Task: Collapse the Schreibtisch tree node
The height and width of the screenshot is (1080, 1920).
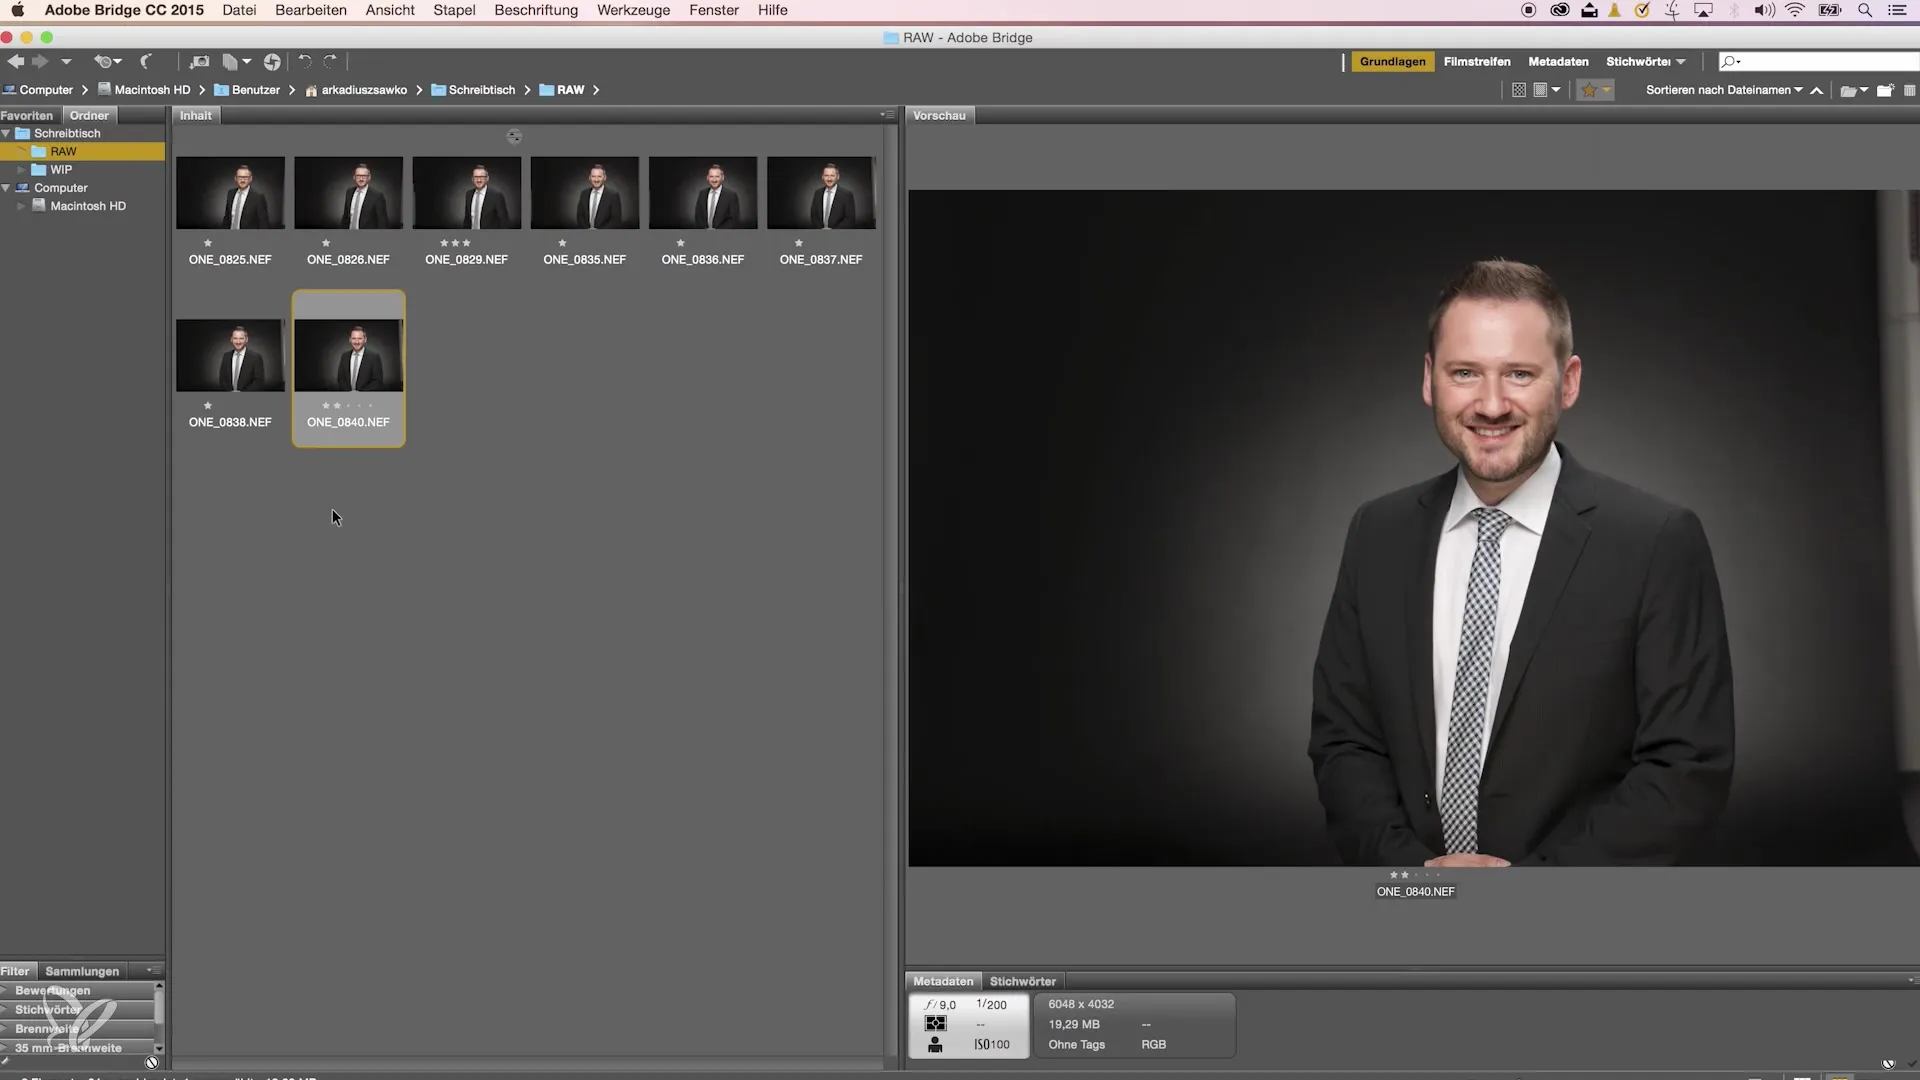Action: [6, 134]
